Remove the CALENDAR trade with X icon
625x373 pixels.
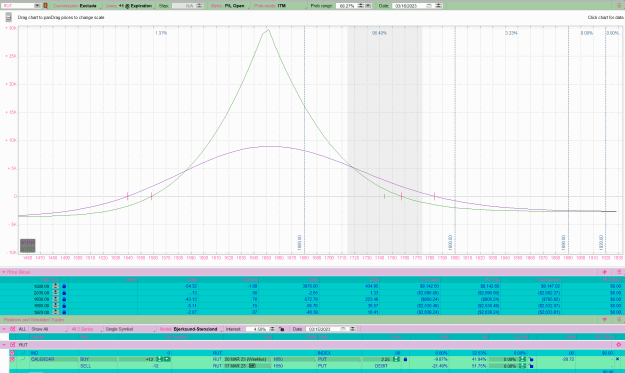point(617,359)
